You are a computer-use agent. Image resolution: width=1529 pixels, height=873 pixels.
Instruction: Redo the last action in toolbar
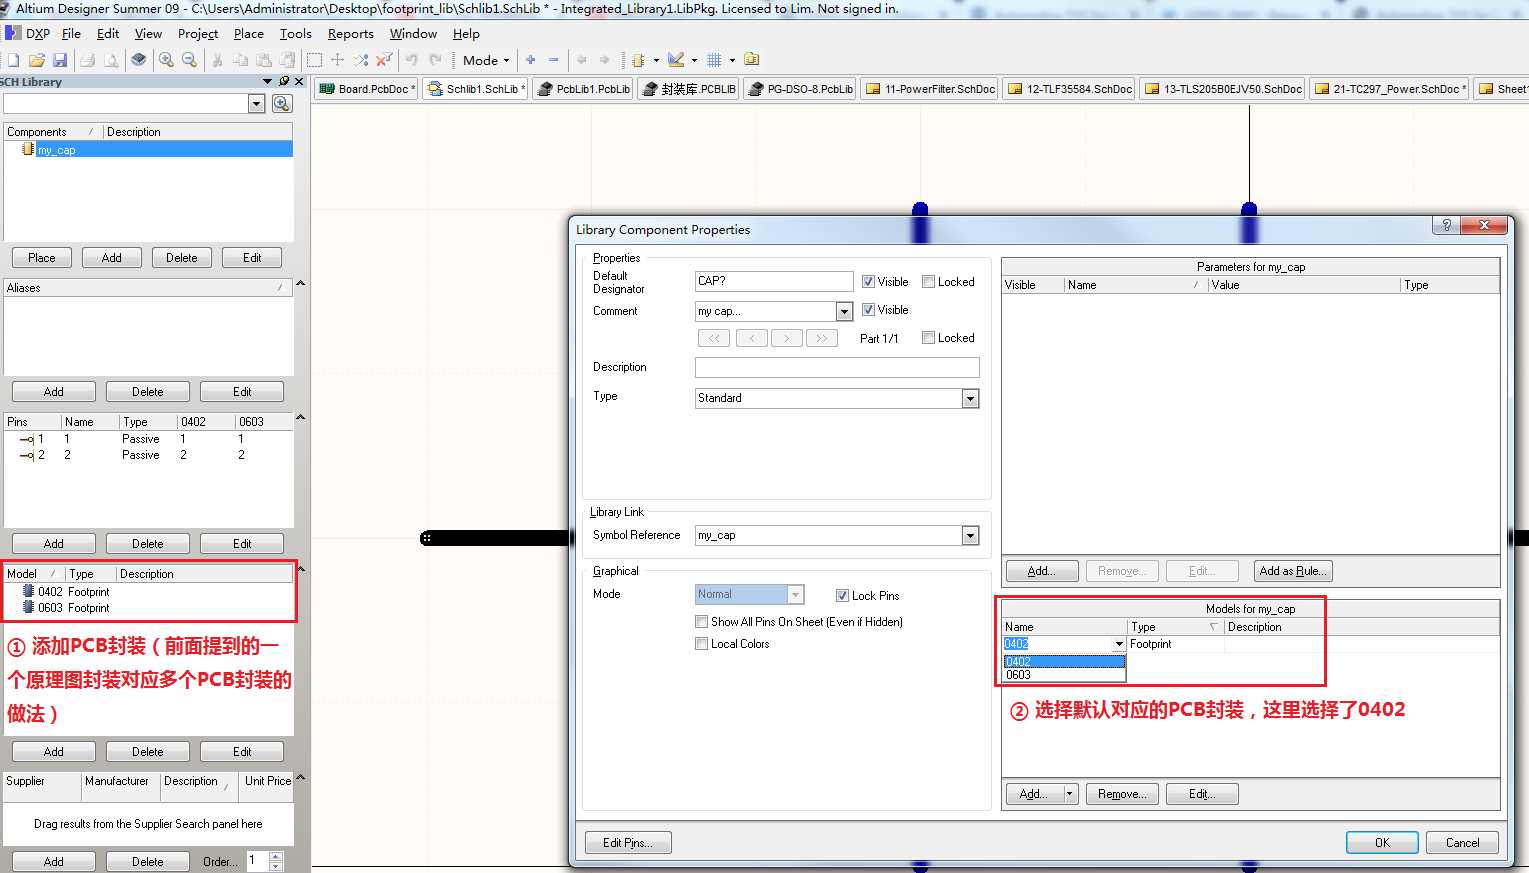pos(435,60)
